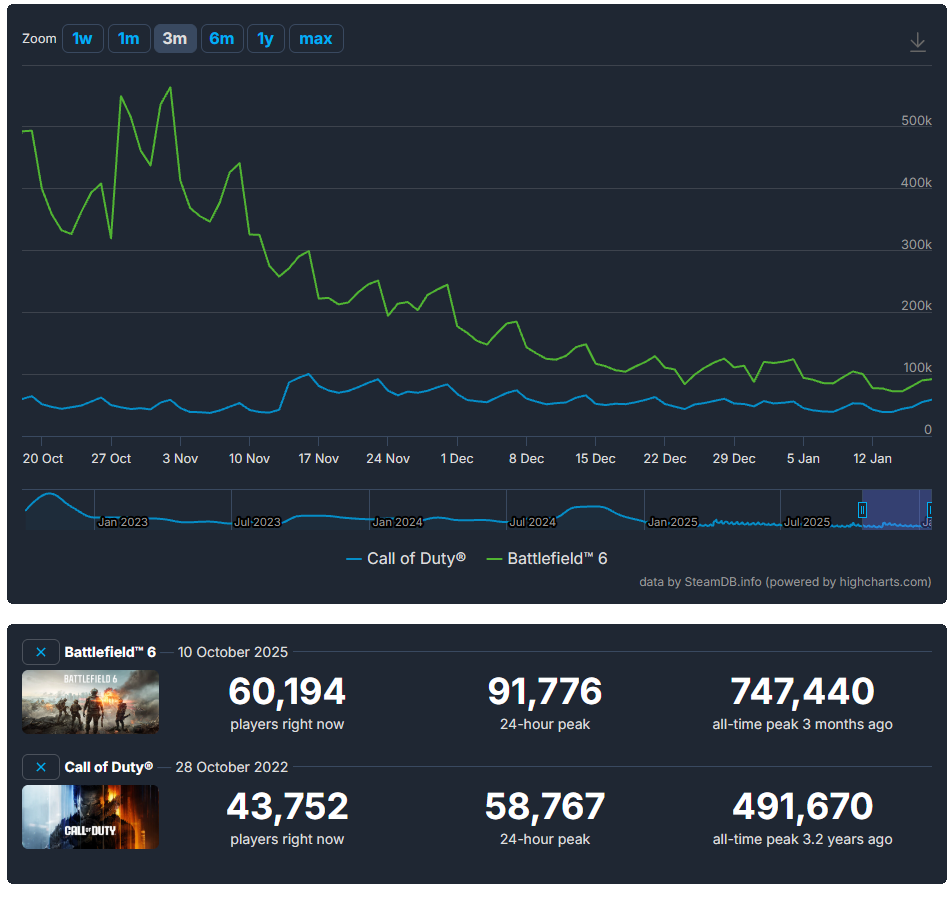
Task: Click the 43,752 players right now value
Action: (x=287, y=806)
